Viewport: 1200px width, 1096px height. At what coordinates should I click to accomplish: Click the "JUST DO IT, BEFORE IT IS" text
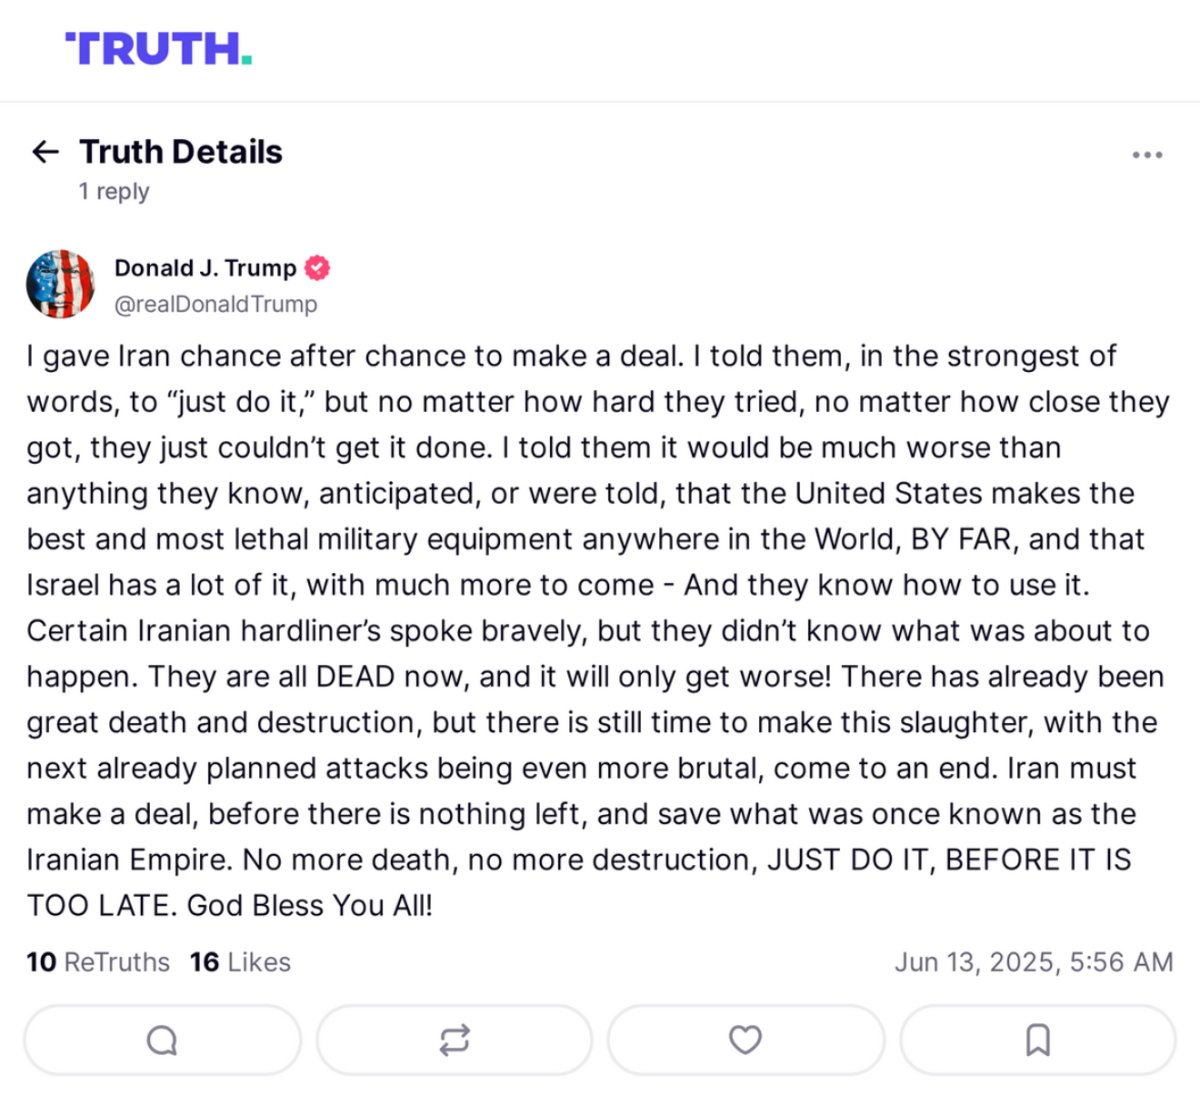[x=949, y=860]
